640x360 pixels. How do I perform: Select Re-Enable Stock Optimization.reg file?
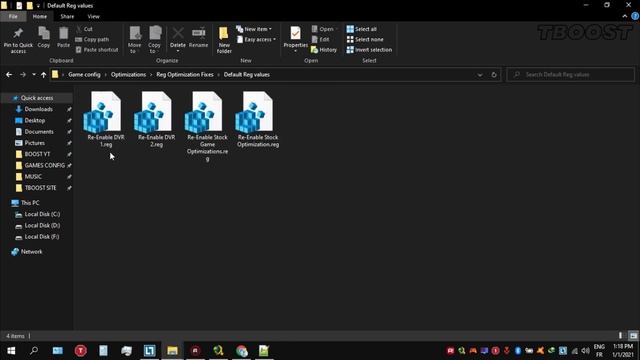(x=258, y=119)
